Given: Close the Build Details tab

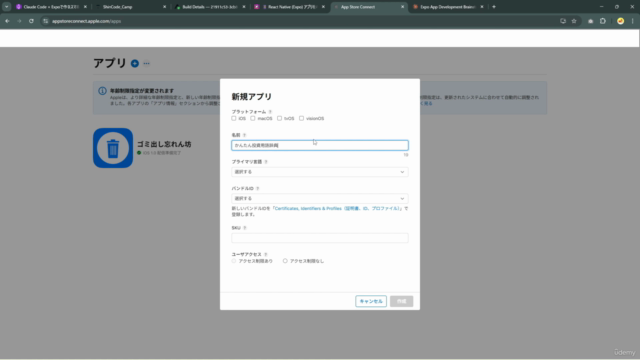Looking at the screenshot, I should click(244, 7).
